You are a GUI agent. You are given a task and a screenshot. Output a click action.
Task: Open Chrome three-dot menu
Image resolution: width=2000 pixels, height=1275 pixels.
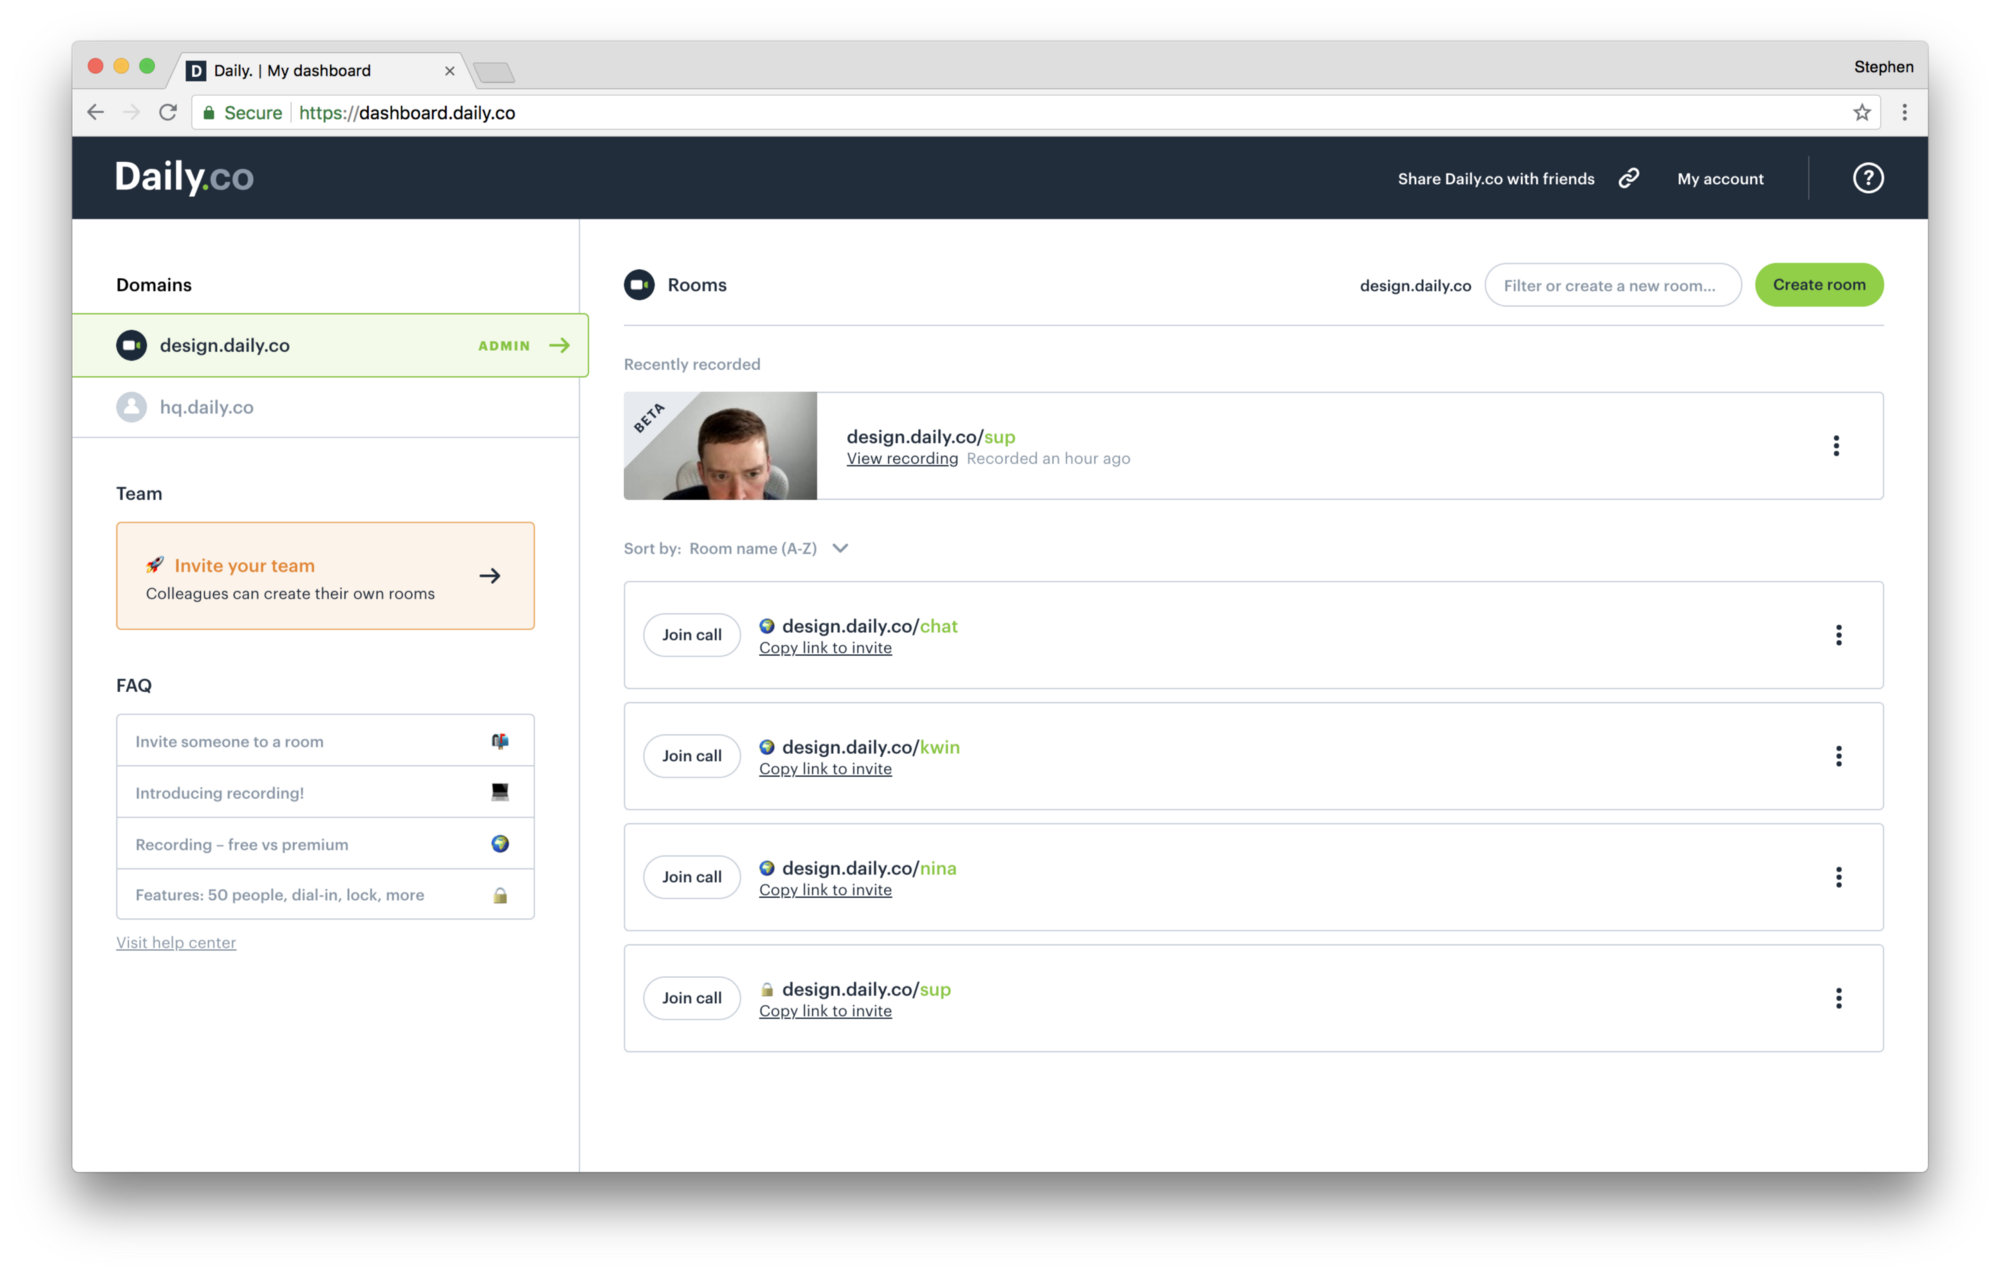[1904, 112]
